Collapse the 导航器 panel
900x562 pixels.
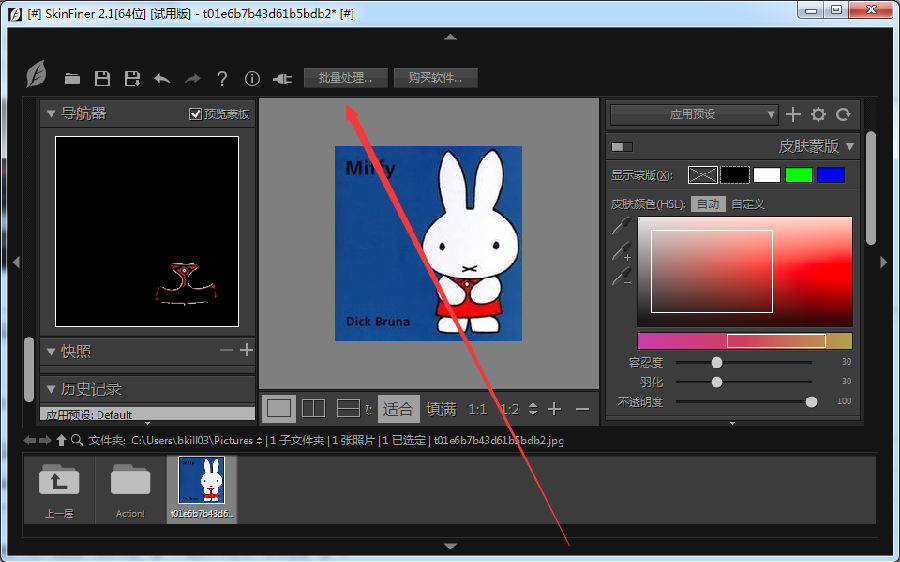click(51, 114)
